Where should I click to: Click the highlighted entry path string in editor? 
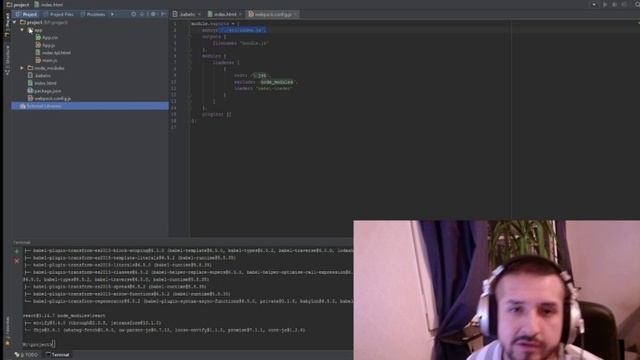242,30
